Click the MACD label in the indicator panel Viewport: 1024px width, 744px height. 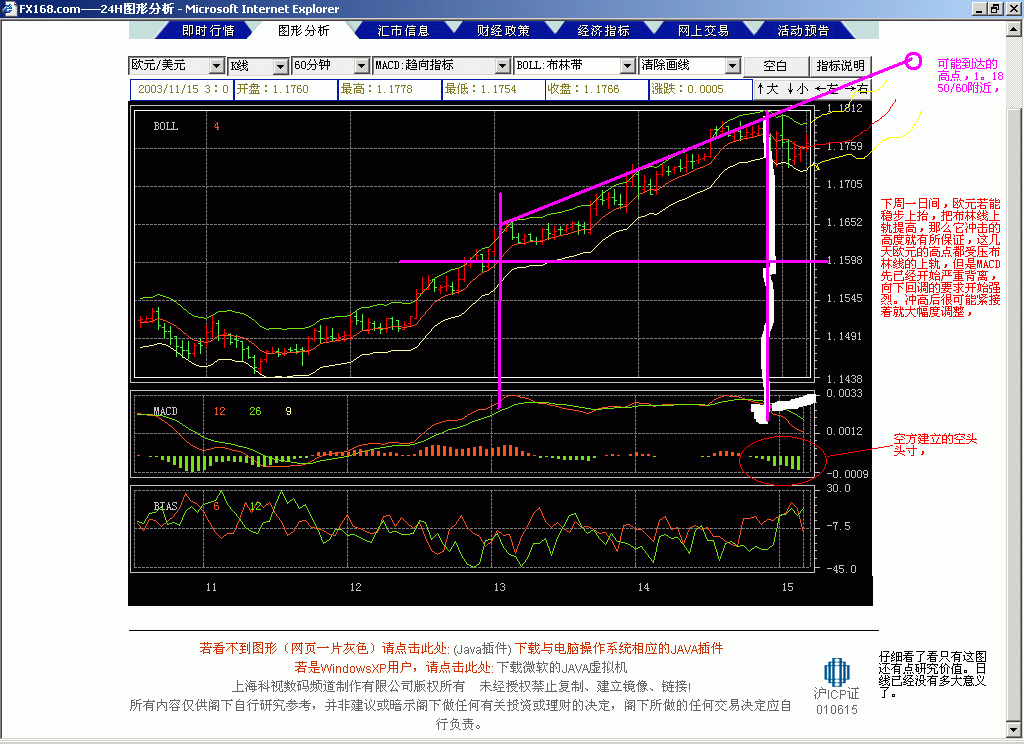(165, 411)
